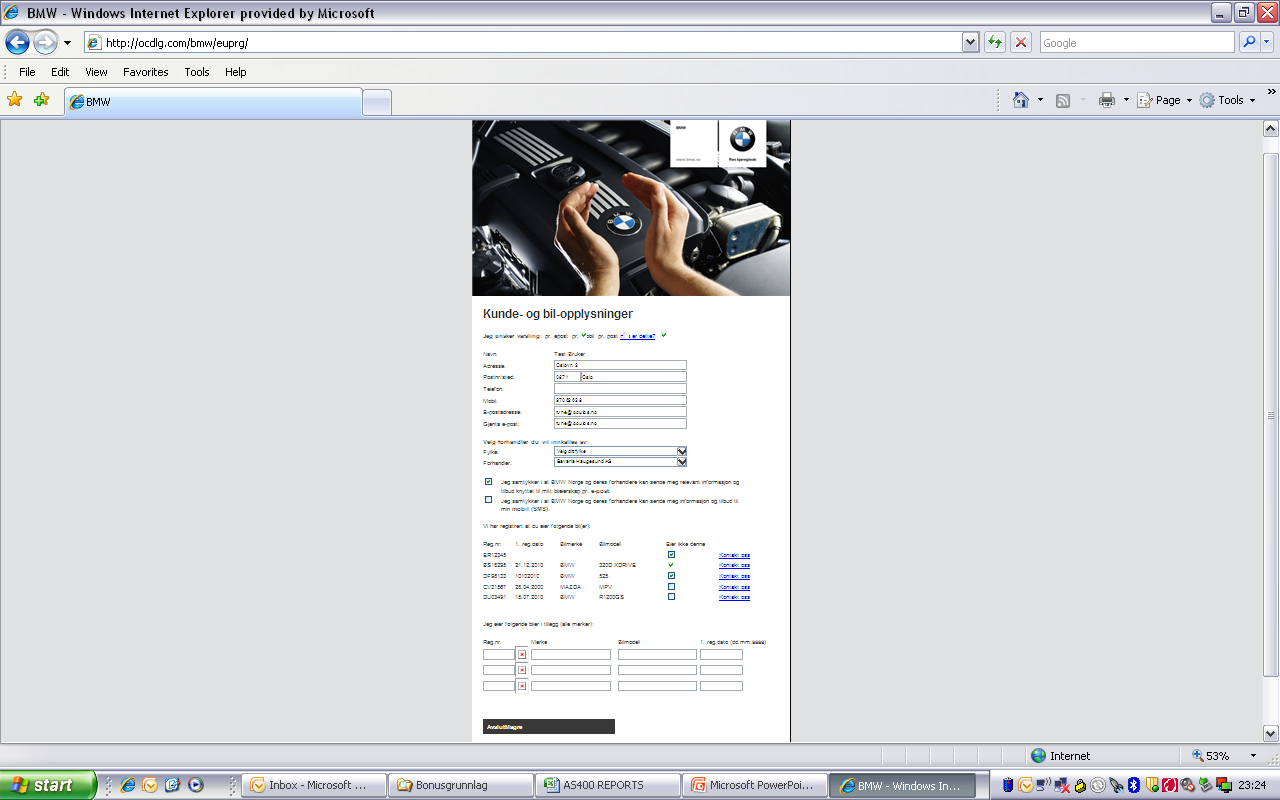Viewport: 1280px width, 800px height.
Task: Open the Tools gear toolbar menu
Action: click(1227, 100)
